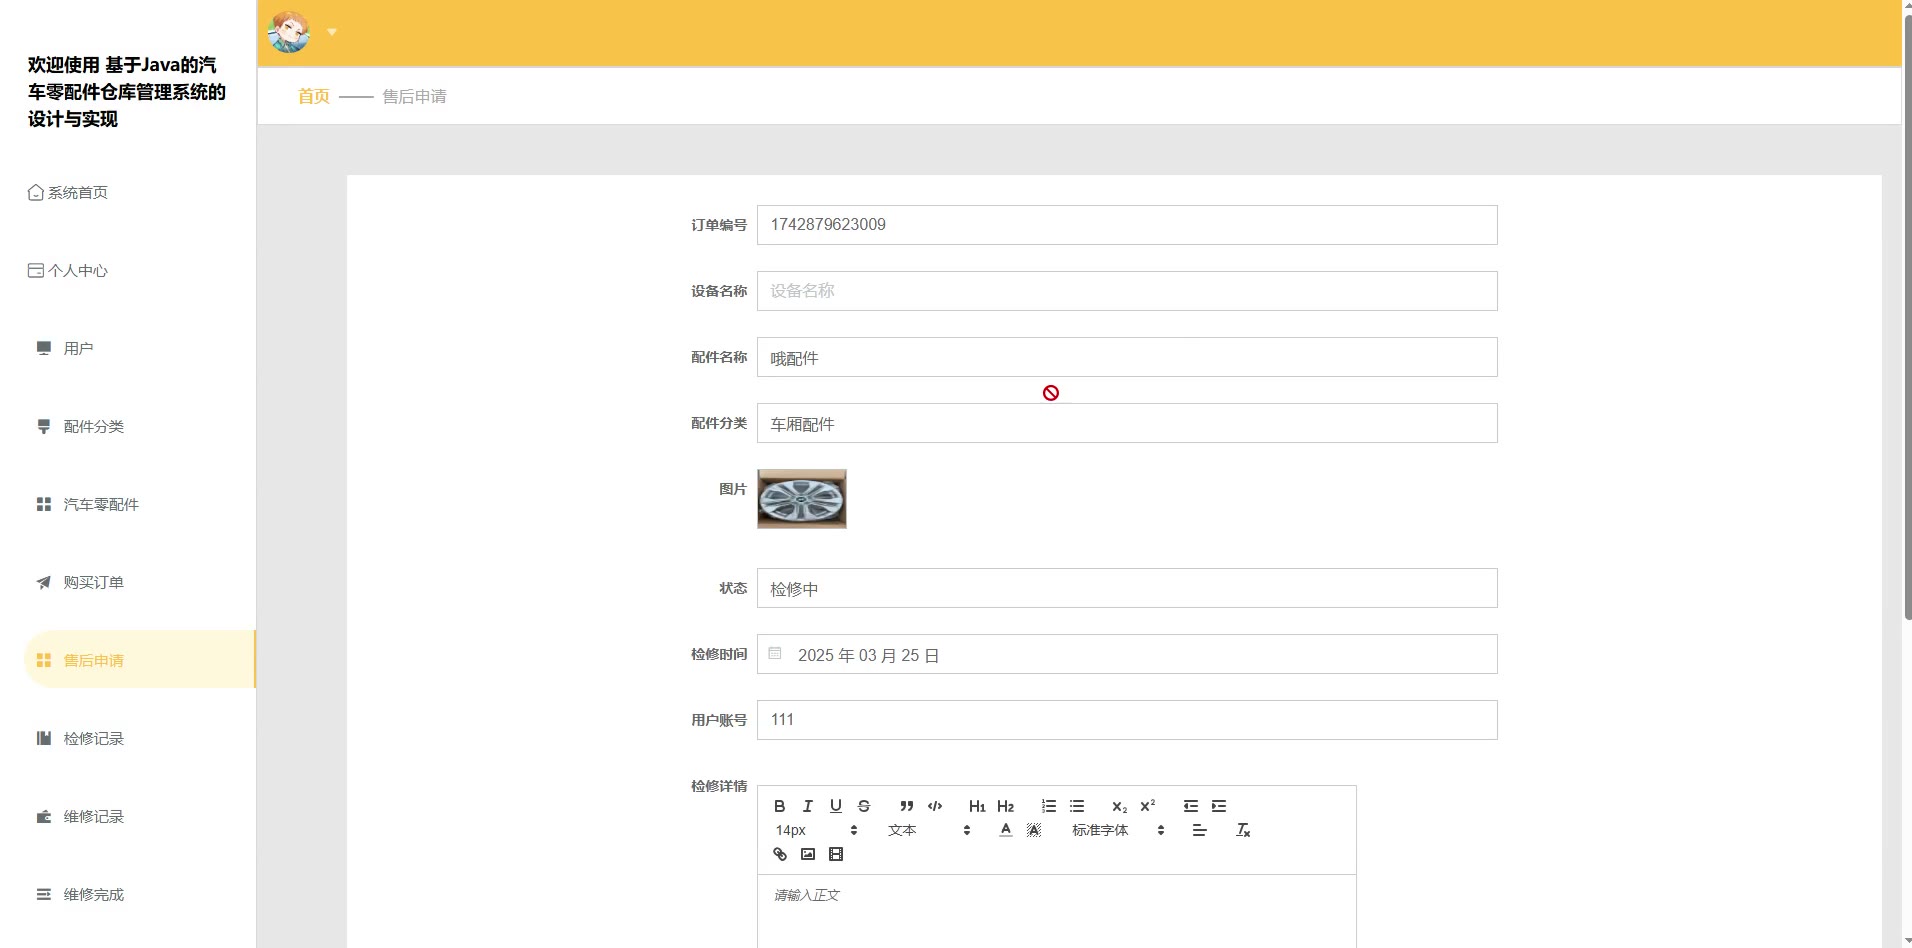1912x948 pixels.
Task: Go to 汽车零配件 menu item
Action: point(101,504)
